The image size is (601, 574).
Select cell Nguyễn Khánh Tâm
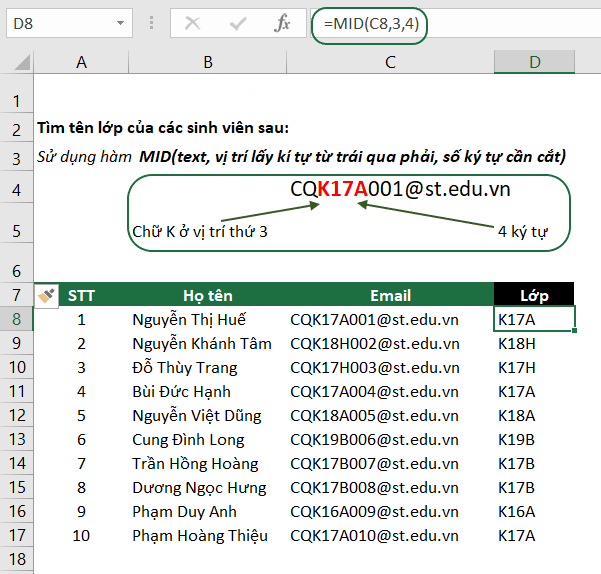(208, 343)
